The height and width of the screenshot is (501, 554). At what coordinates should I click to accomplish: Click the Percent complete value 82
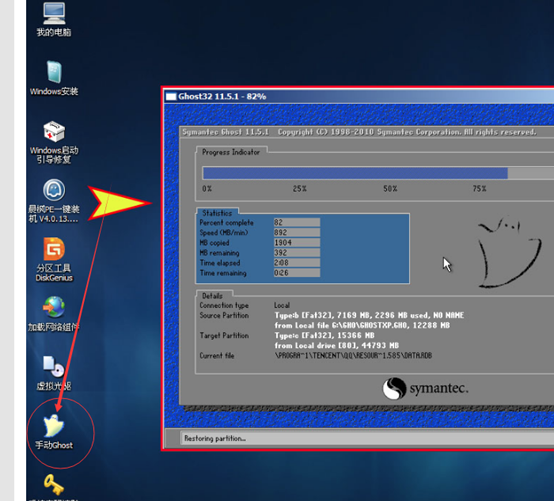pyautogui.click(x=297, y=222)
